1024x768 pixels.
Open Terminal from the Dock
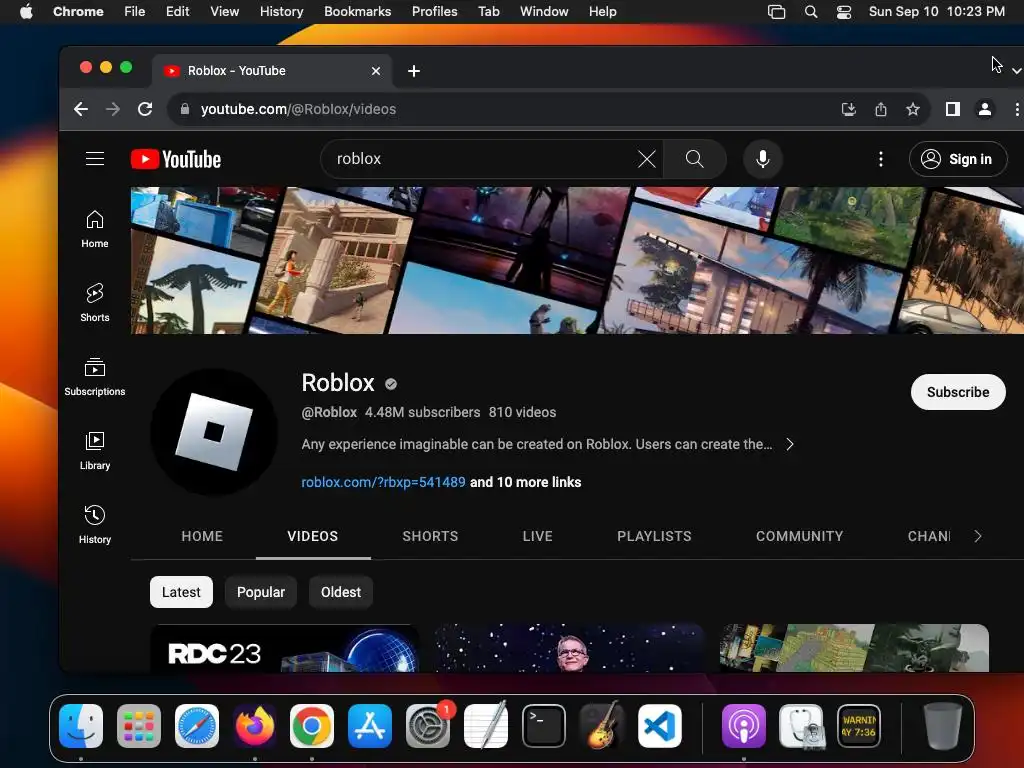coord(544,726)
